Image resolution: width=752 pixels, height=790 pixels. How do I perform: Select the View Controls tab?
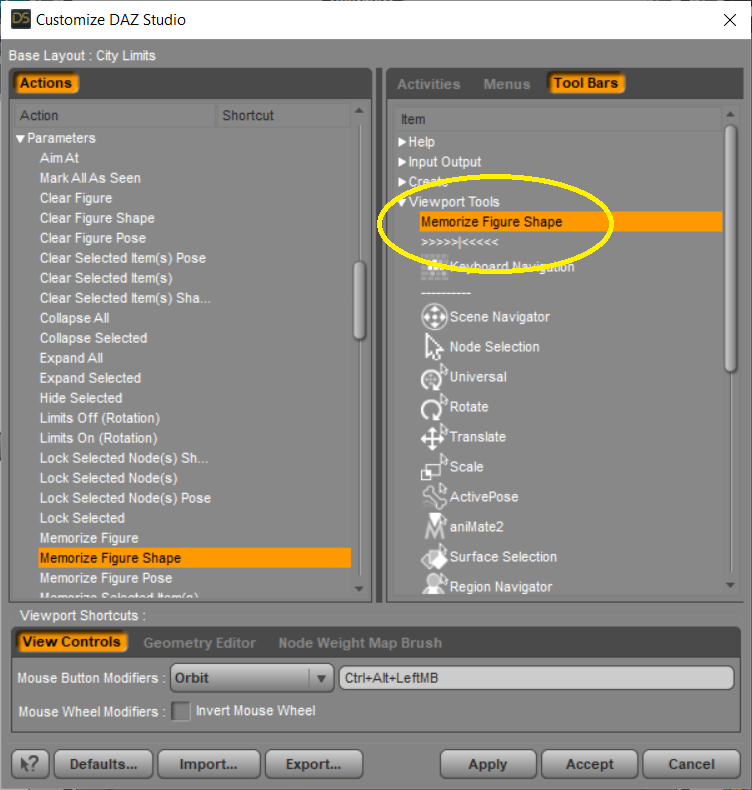71,642
